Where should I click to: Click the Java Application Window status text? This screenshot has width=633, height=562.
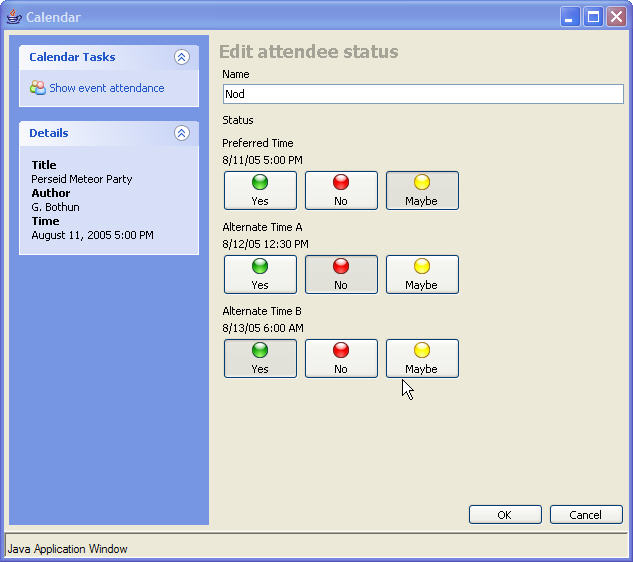coord(67,549)
